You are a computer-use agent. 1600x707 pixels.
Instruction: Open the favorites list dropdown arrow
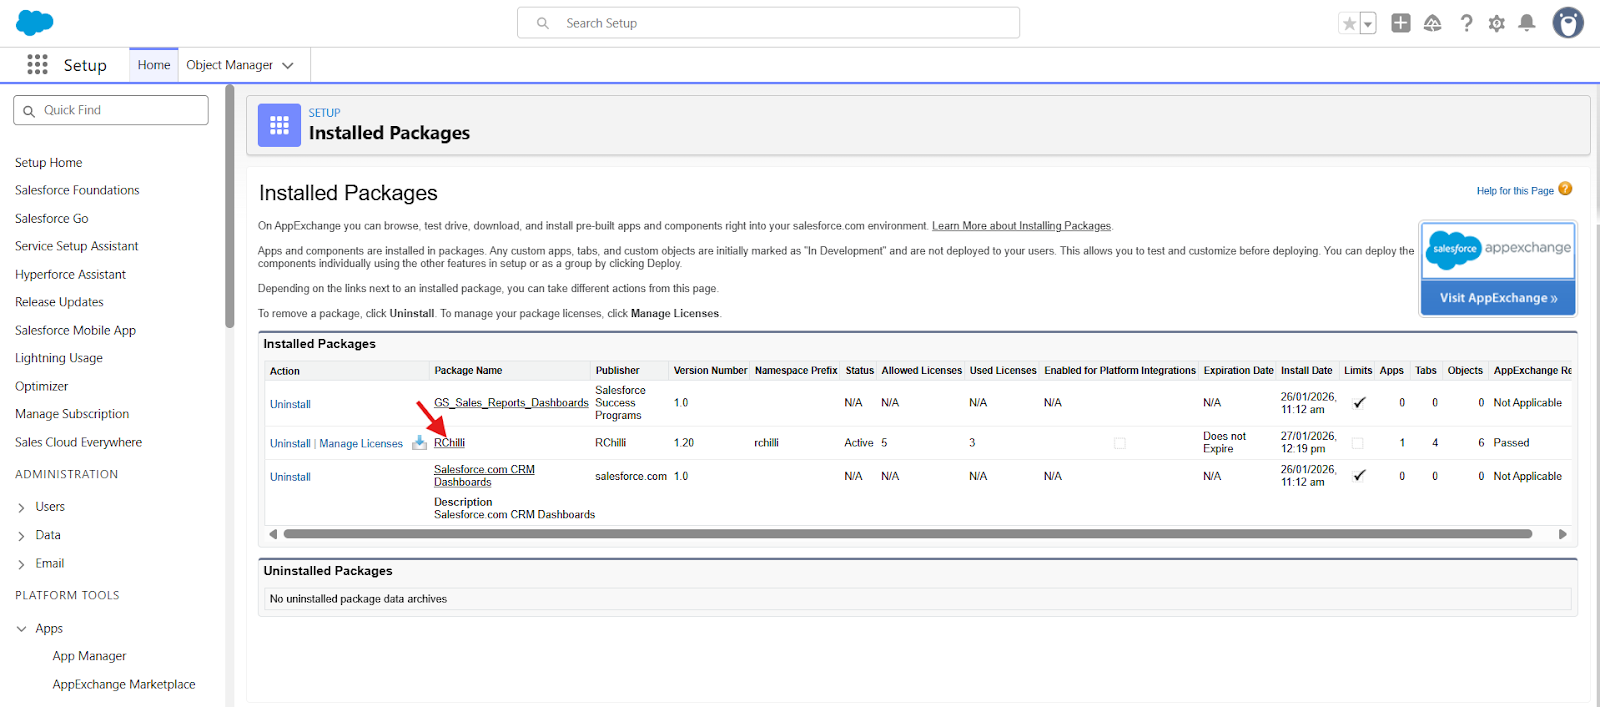pyautogui.click(x=1368, y=24)
